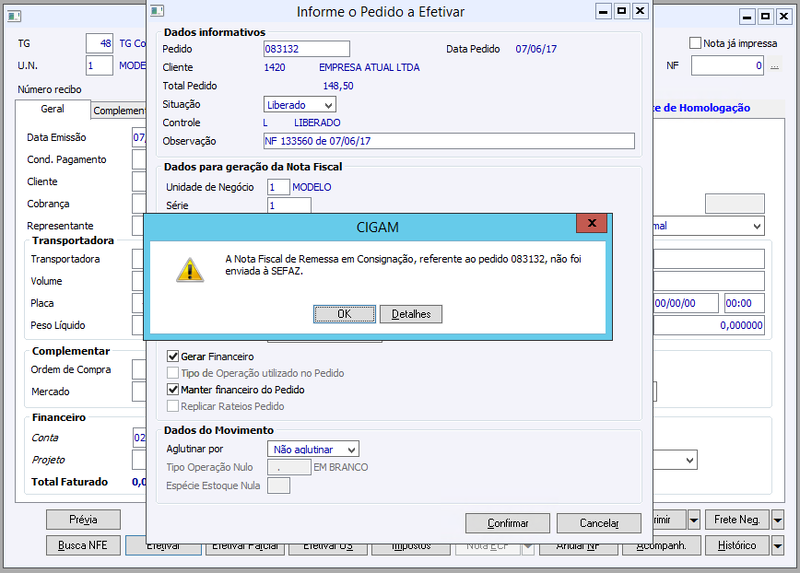Click OK in the CIGAM warning dialog
The height and width of the screenshot is (573, 800).
point(344,314)
